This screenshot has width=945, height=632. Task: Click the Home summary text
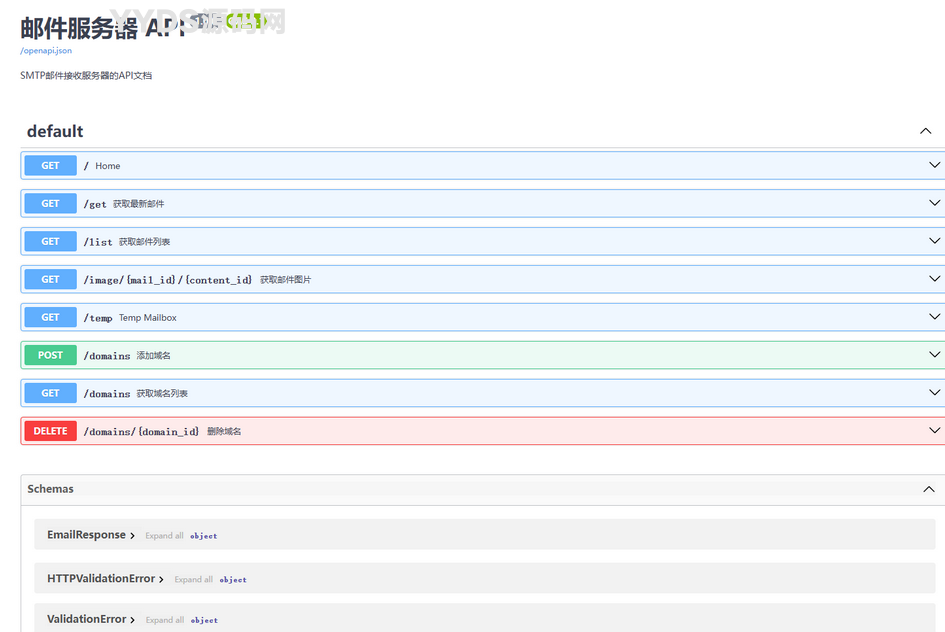[x=108, y=166]
